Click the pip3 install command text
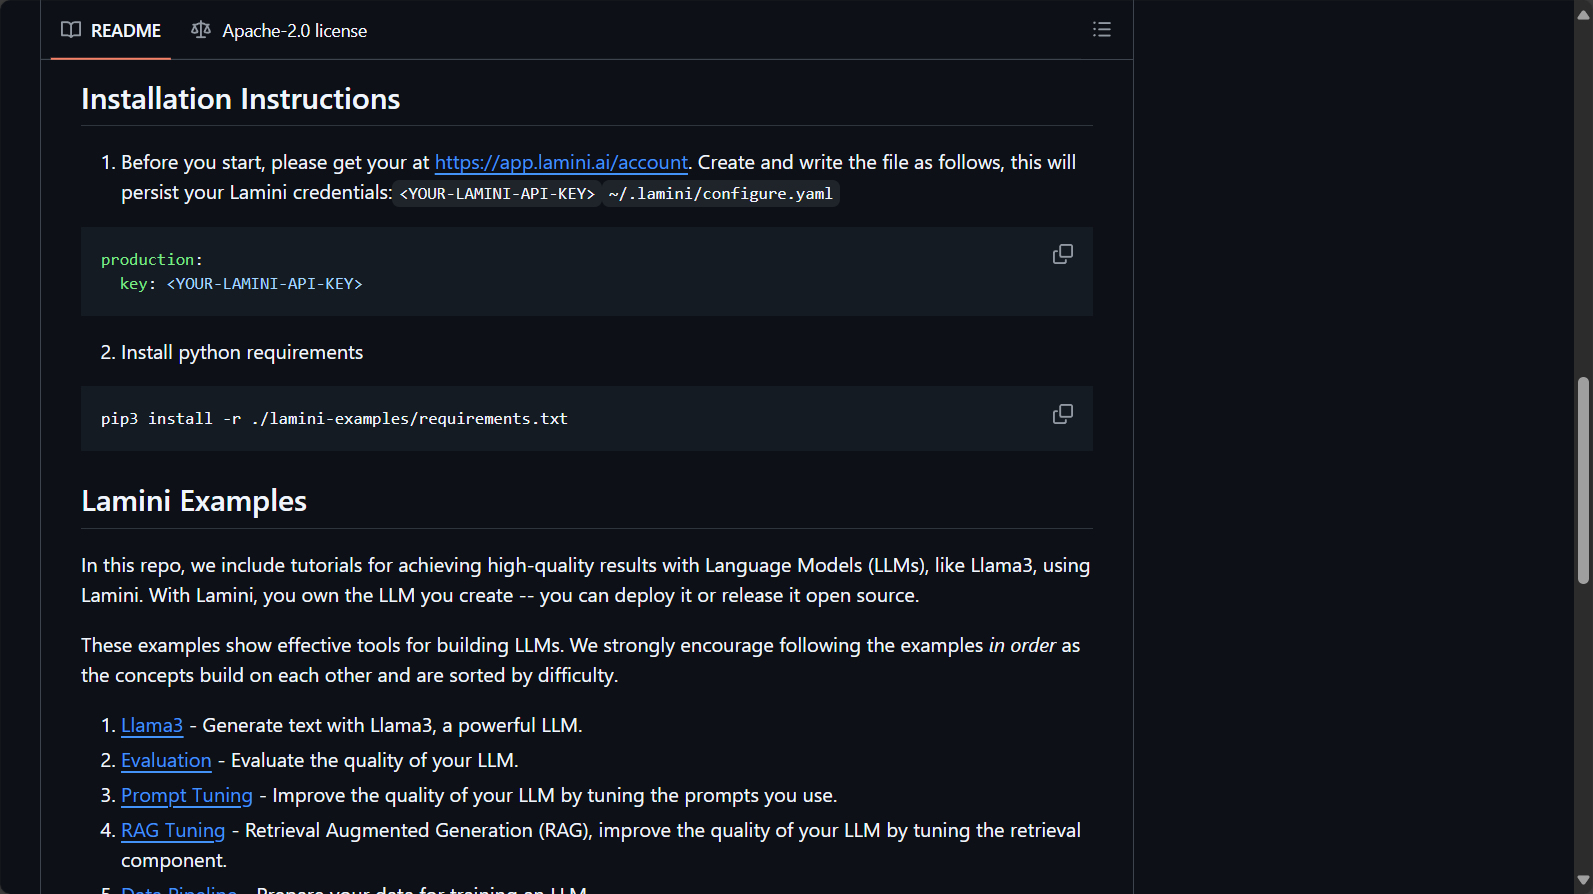The image size is (1593, 894). click(334, 419)
